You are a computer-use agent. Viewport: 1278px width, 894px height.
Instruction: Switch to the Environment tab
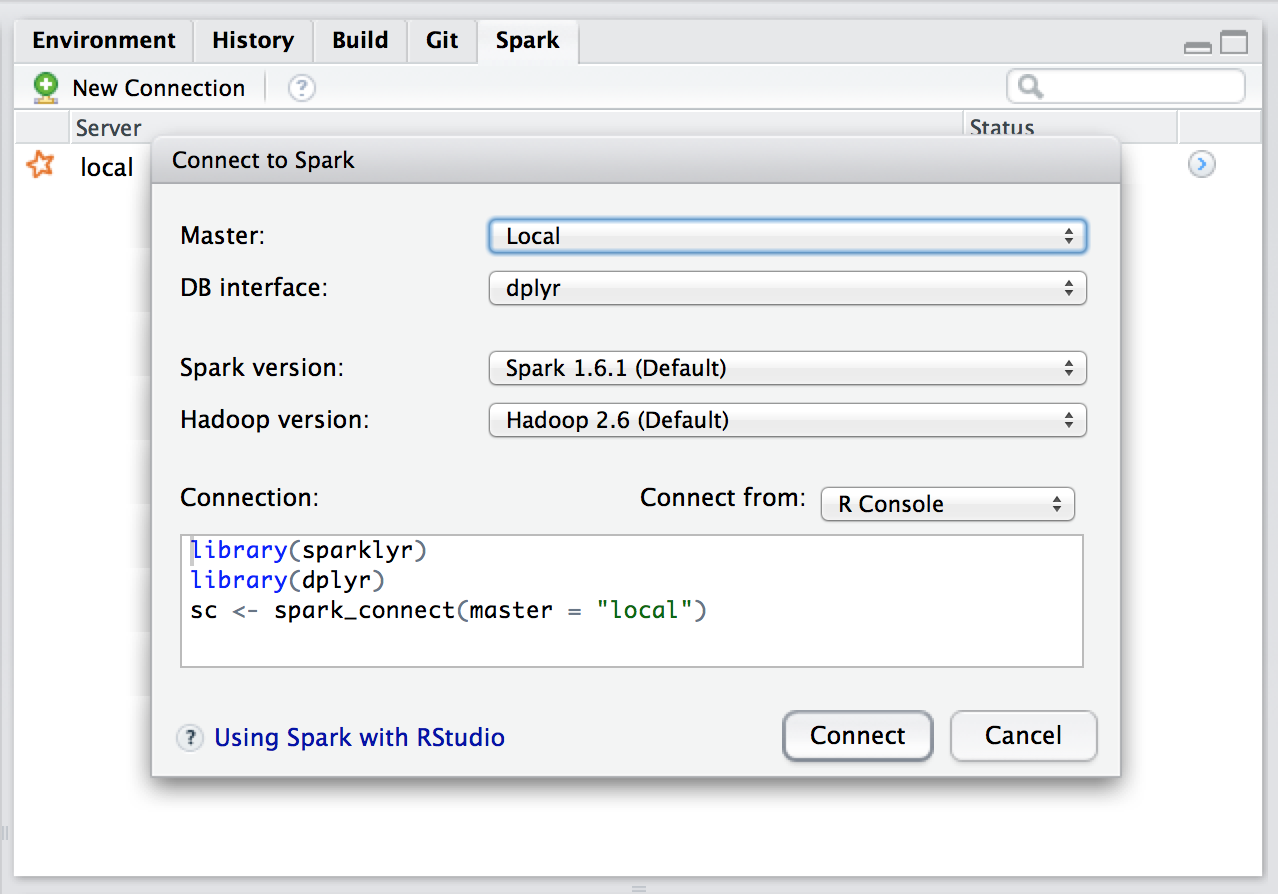pos(104,41)
